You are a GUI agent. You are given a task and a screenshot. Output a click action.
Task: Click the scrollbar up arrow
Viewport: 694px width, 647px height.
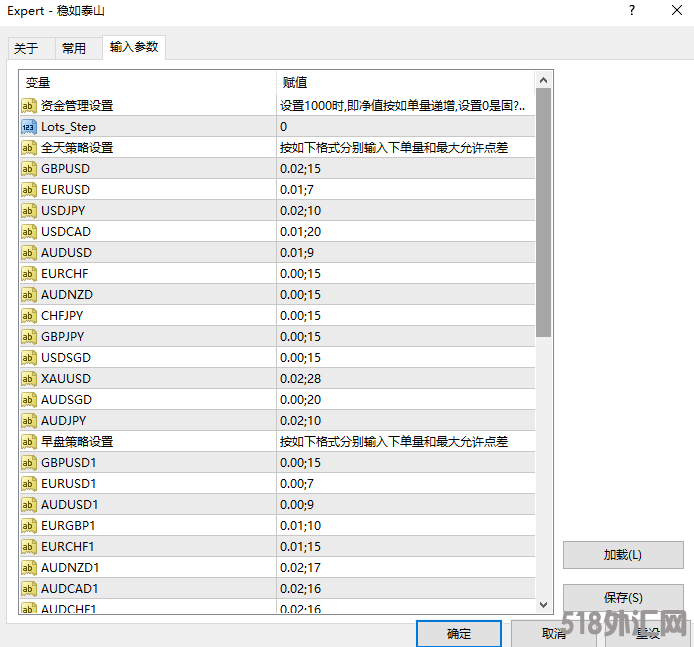pos(544,80)
